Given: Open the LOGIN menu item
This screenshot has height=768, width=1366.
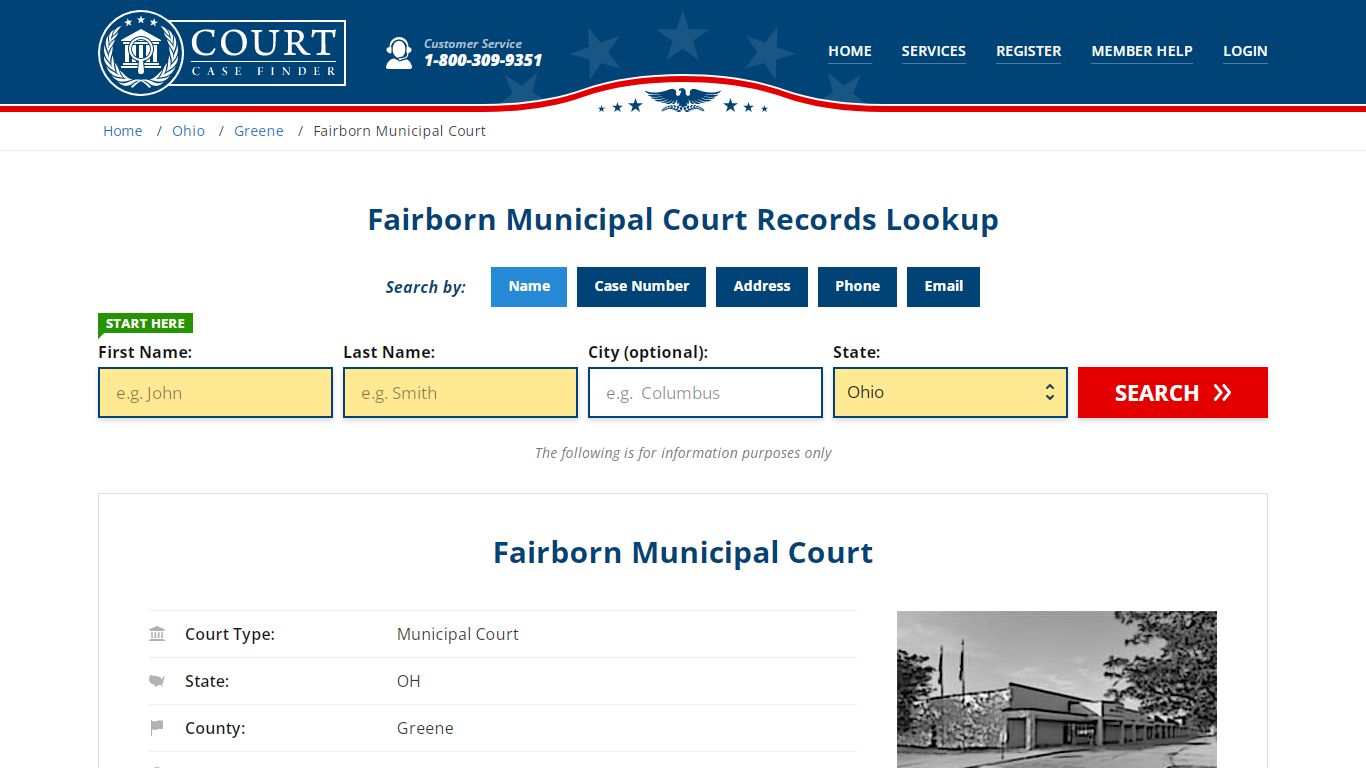Looking at the screenshot, I should 1245,51.
